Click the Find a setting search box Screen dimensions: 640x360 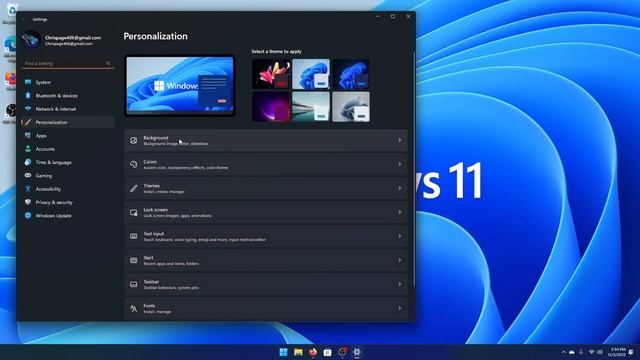[x=68, y=63]
